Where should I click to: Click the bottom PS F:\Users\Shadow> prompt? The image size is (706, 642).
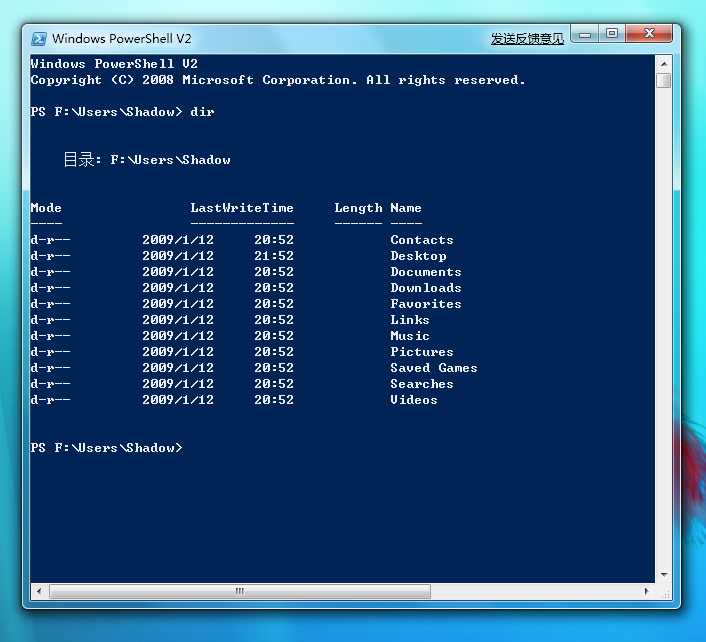[106, 448]
